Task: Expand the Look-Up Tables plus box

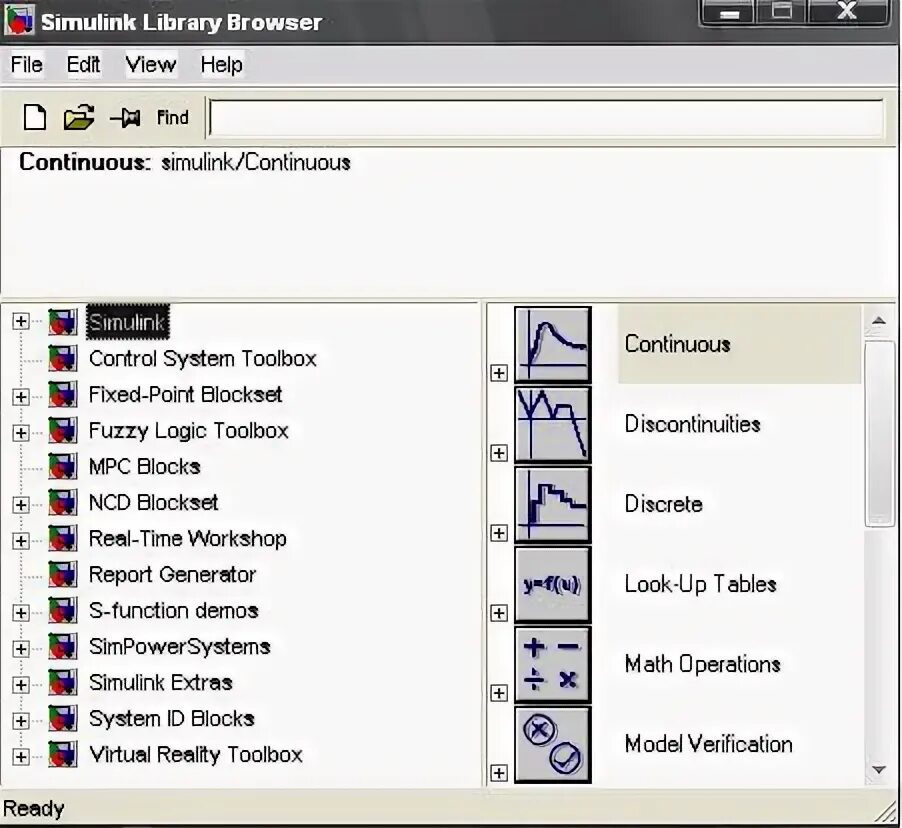Action: click(x=499, y=613)
